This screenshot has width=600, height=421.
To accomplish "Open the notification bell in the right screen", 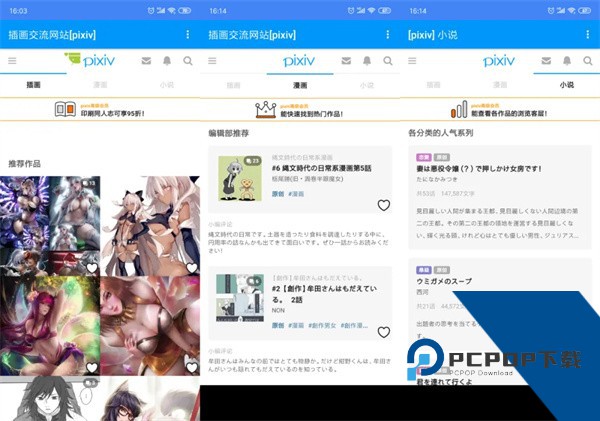I will pyautogui.click(x=568, y=61).
